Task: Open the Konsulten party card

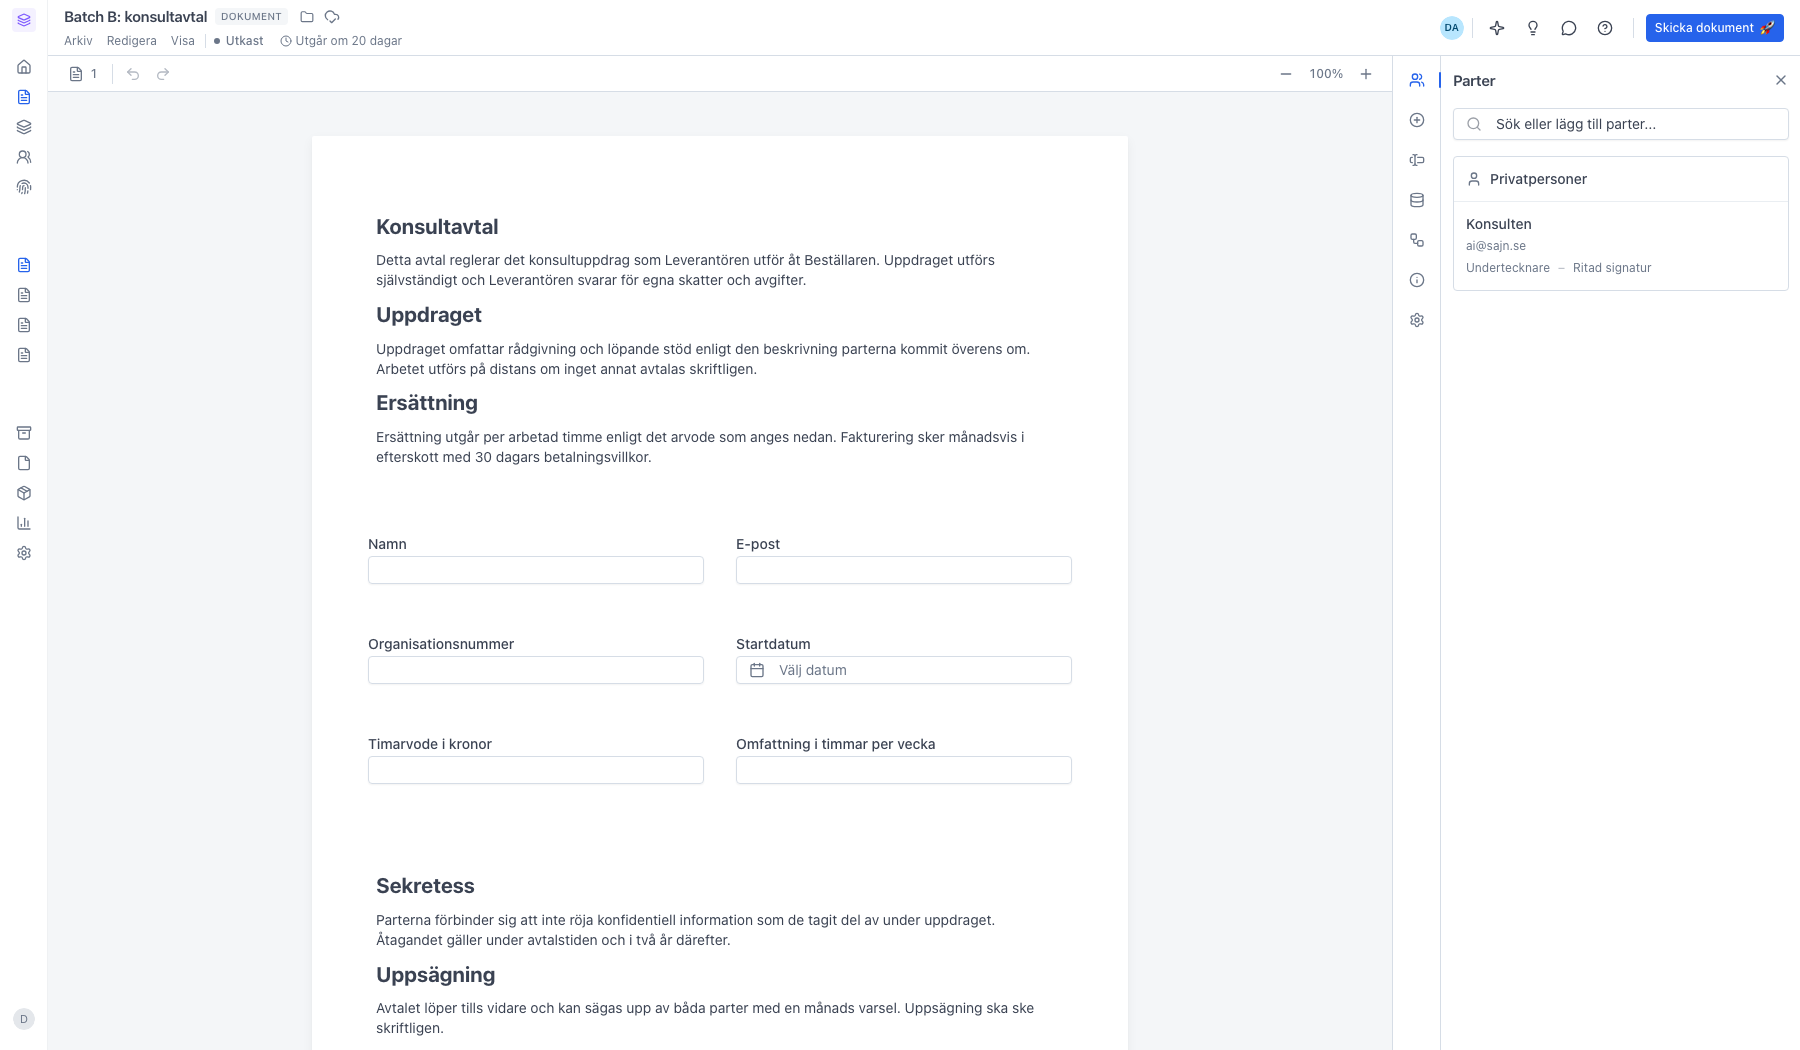Action: click(1621, 246)
